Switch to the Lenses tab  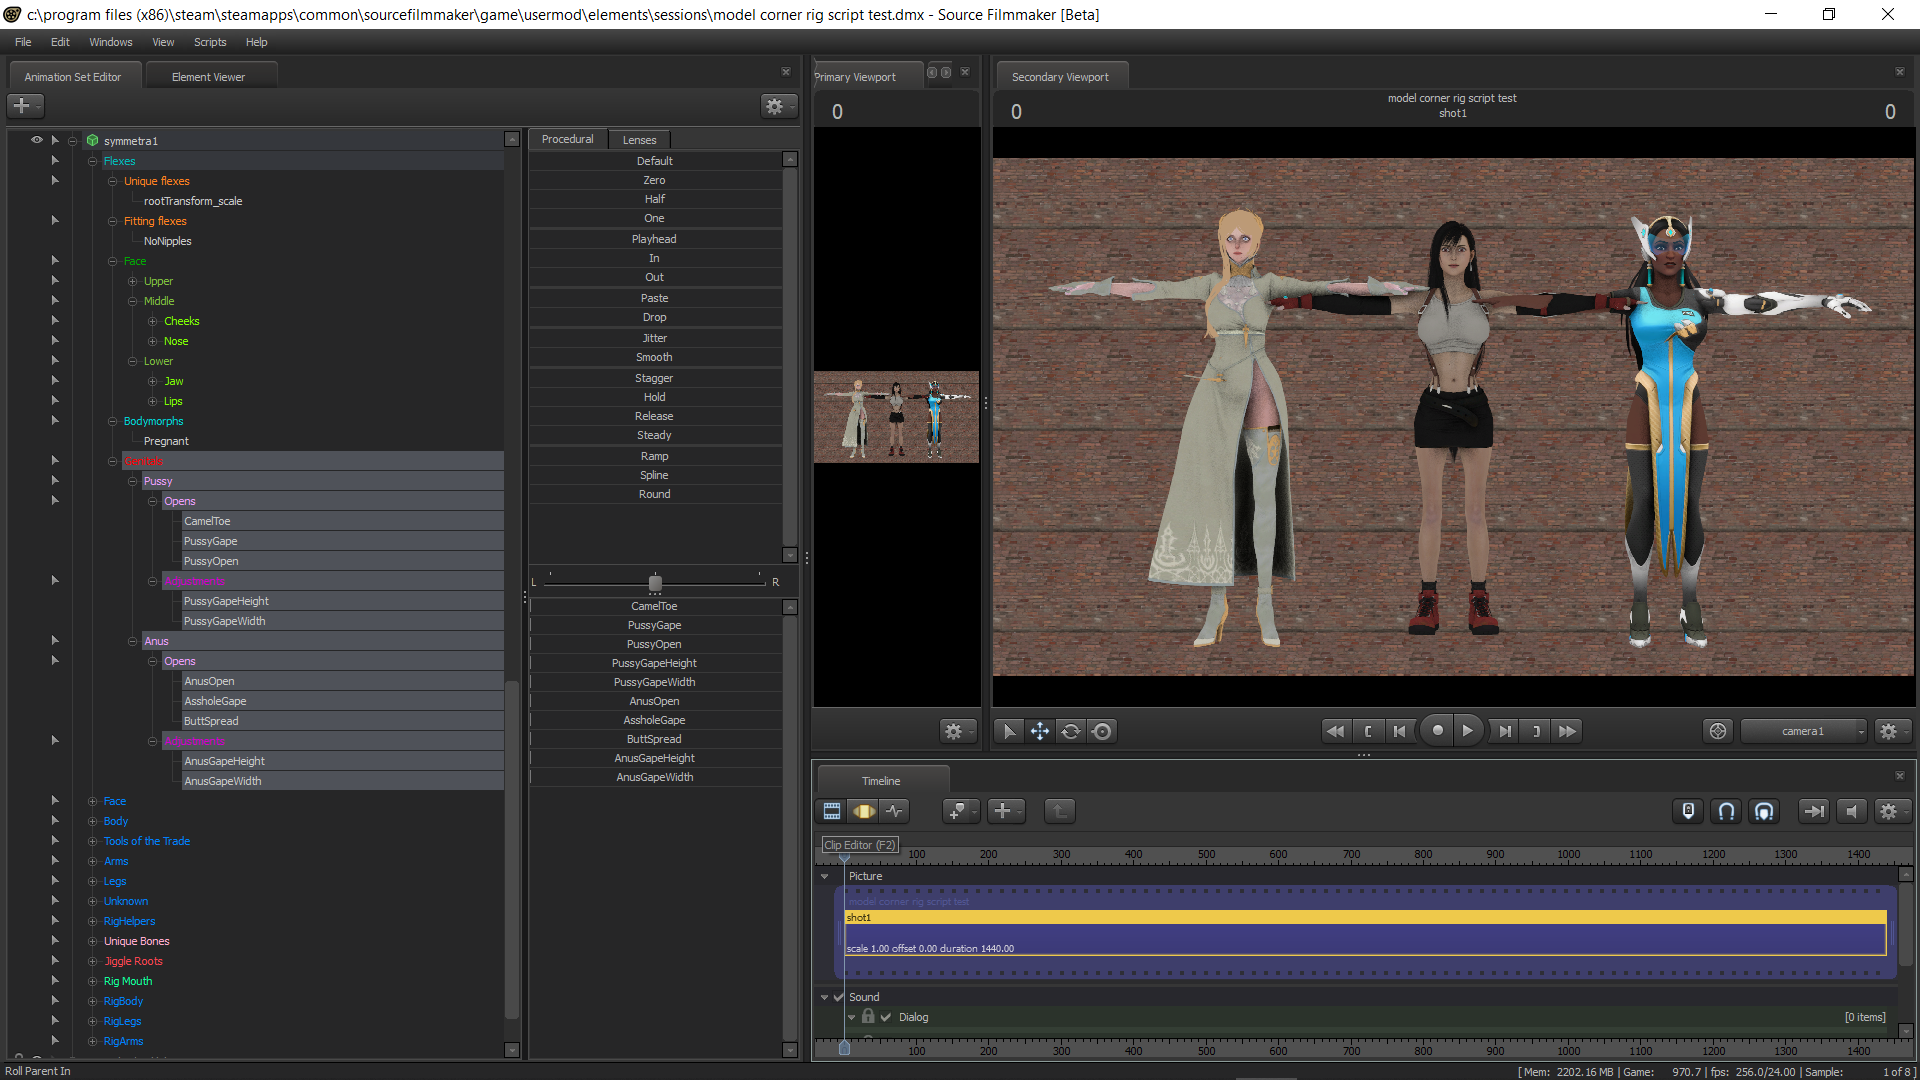[x=639, y=140]
